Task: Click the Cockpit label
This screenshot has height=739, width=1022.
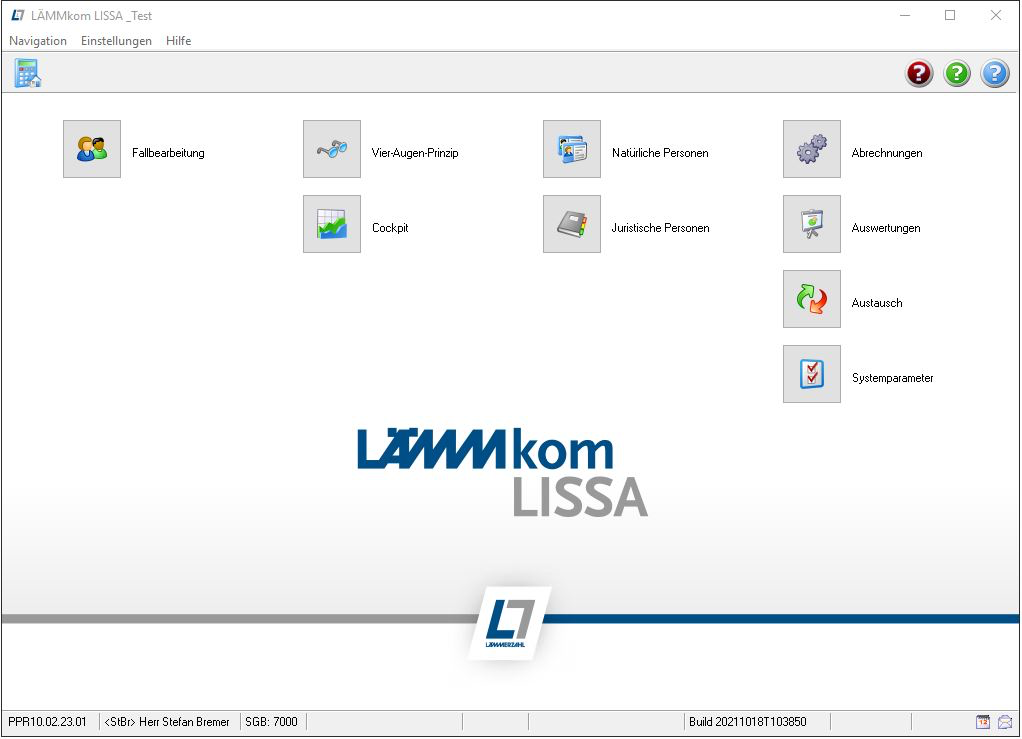Action: [x=390, y=227]
